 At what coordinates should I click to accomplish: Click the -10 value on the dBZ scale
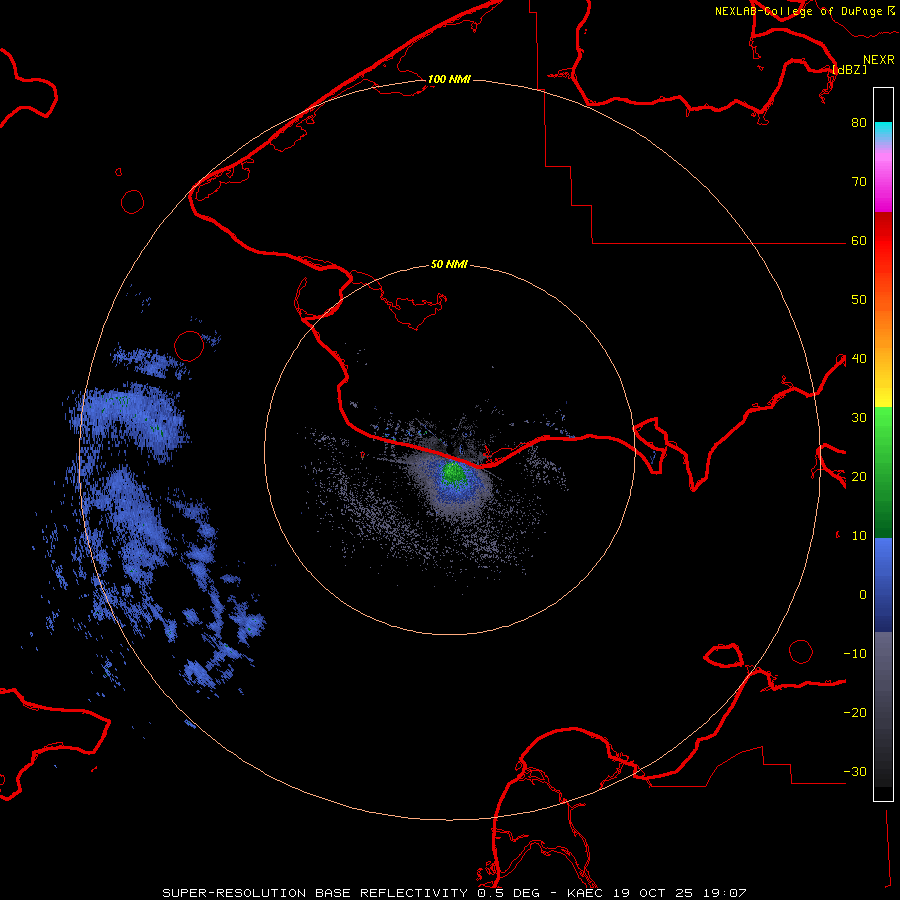coord(855,653)
